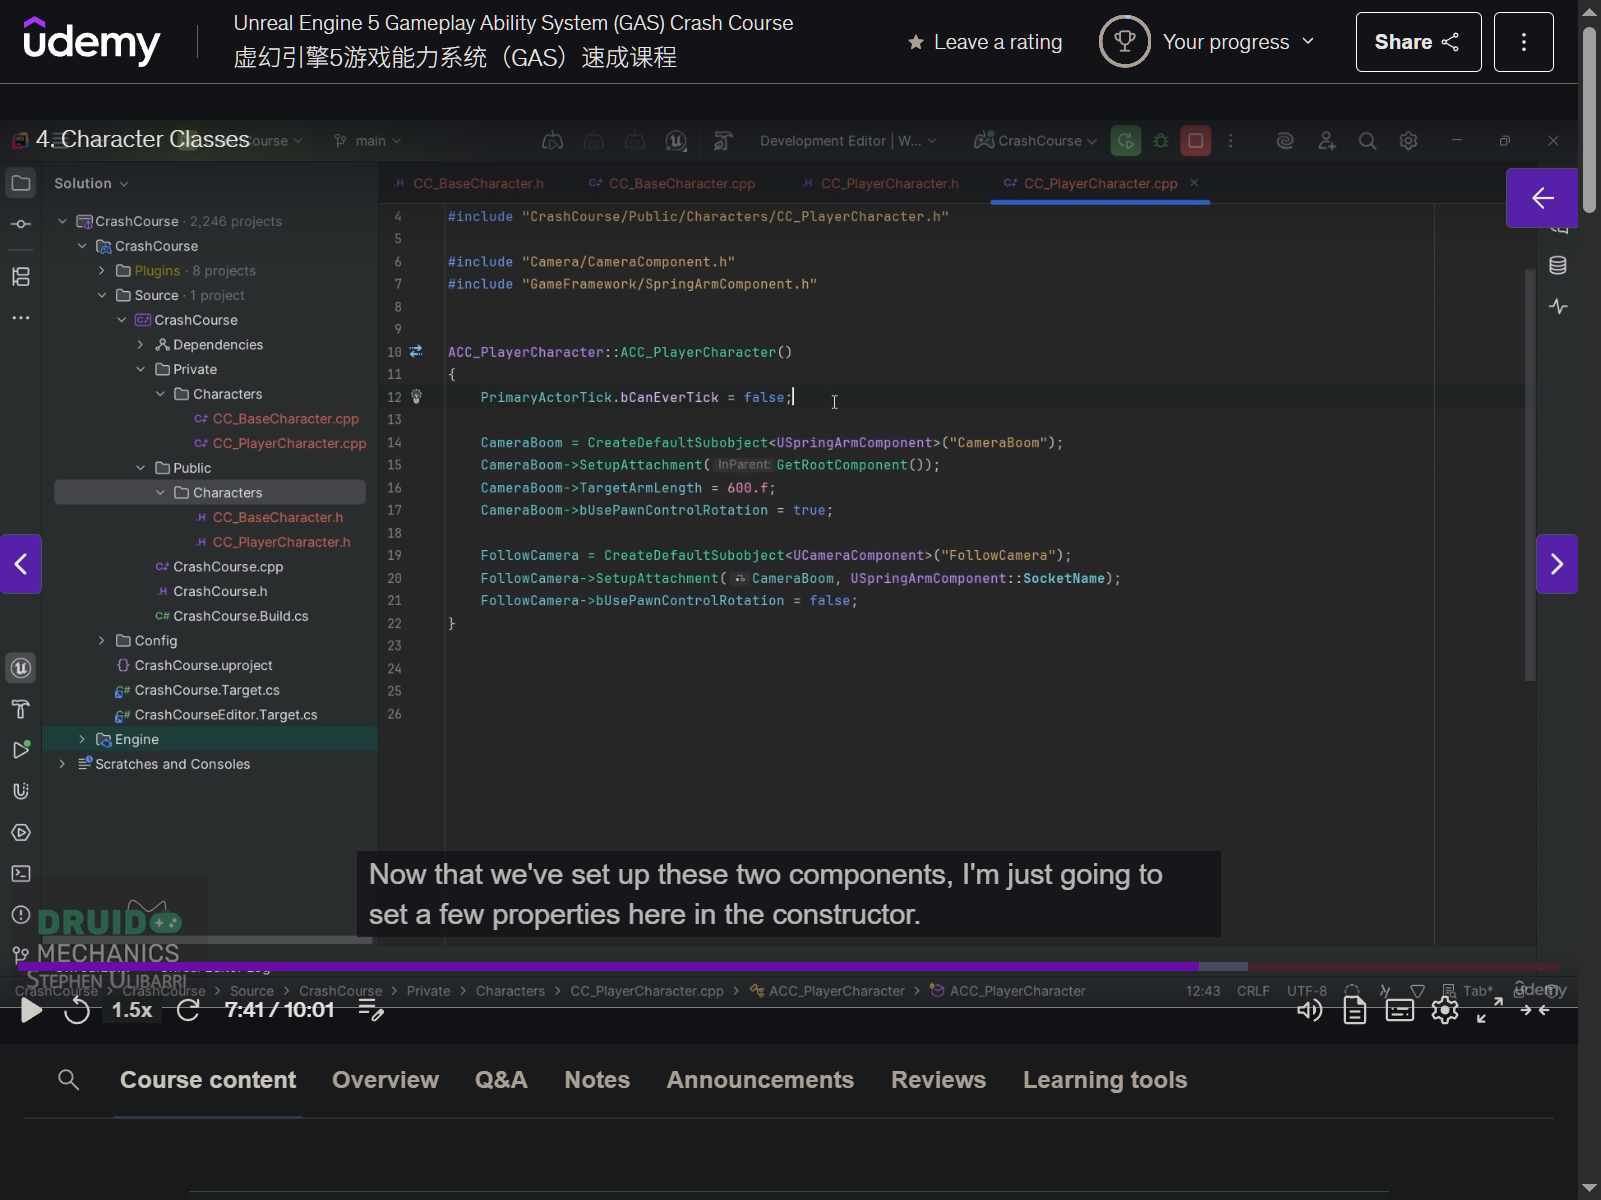Open CrashCourse.Build.cs in the tree
1601x1200 pixels.
click(x=232, y=616)
